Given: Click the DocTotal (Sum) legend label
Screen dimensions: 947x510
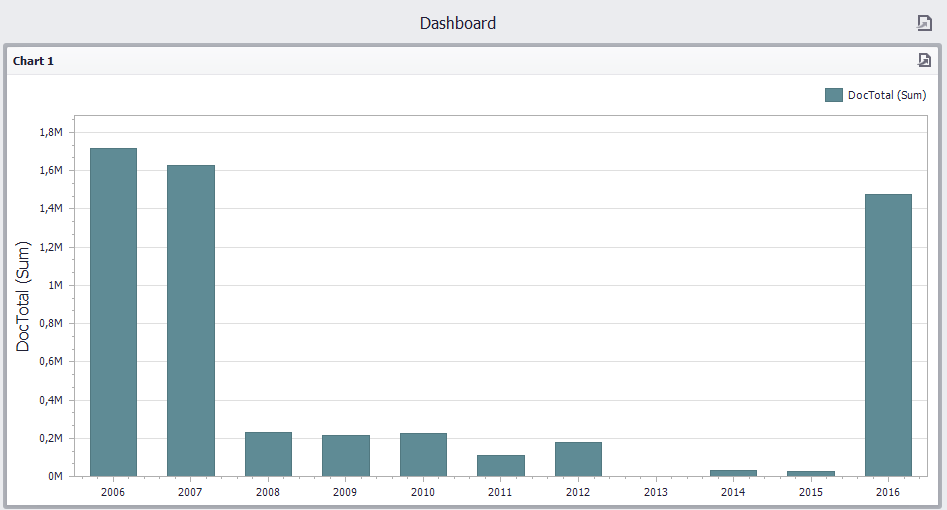Looking at the screenshot, I should point(887,95).
